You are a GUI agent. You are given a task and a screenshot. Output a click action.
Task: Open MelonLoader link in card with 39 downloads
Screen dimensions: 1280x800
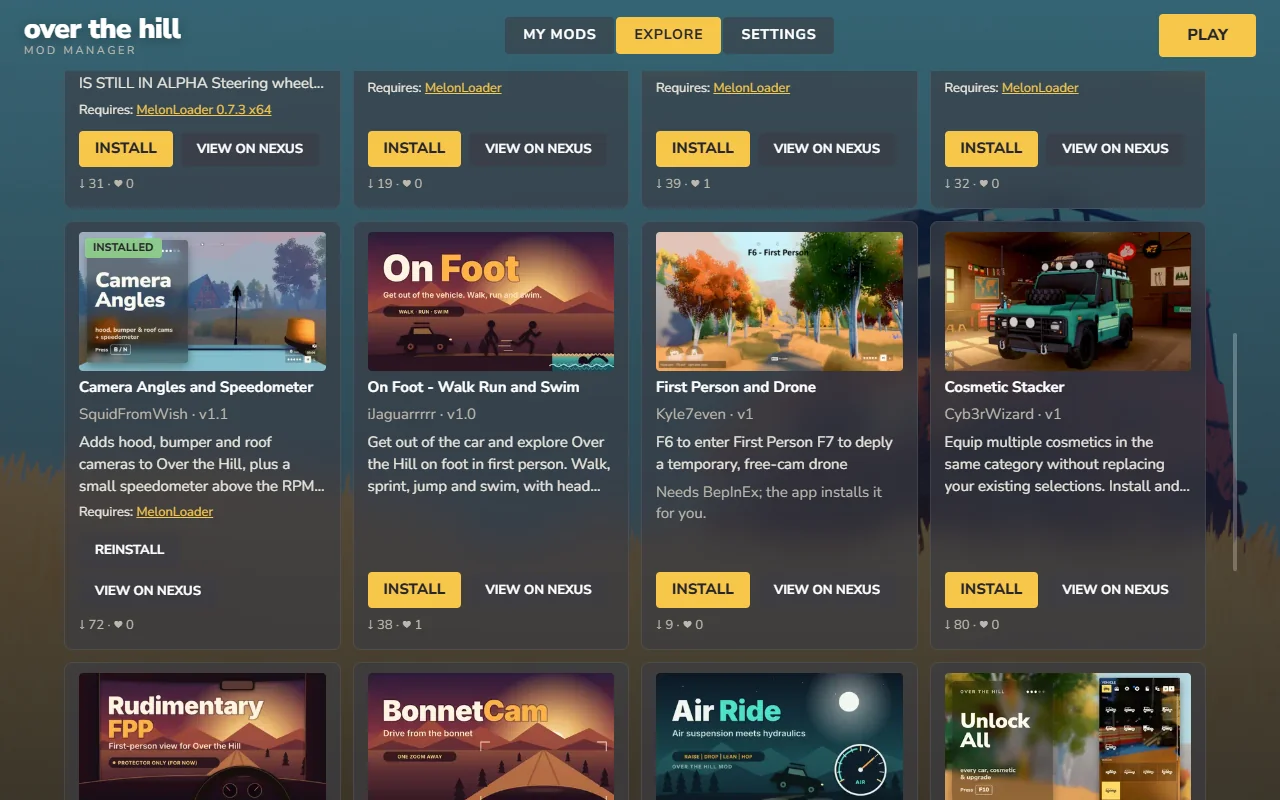pyautogui.click(x=752, y=88)
